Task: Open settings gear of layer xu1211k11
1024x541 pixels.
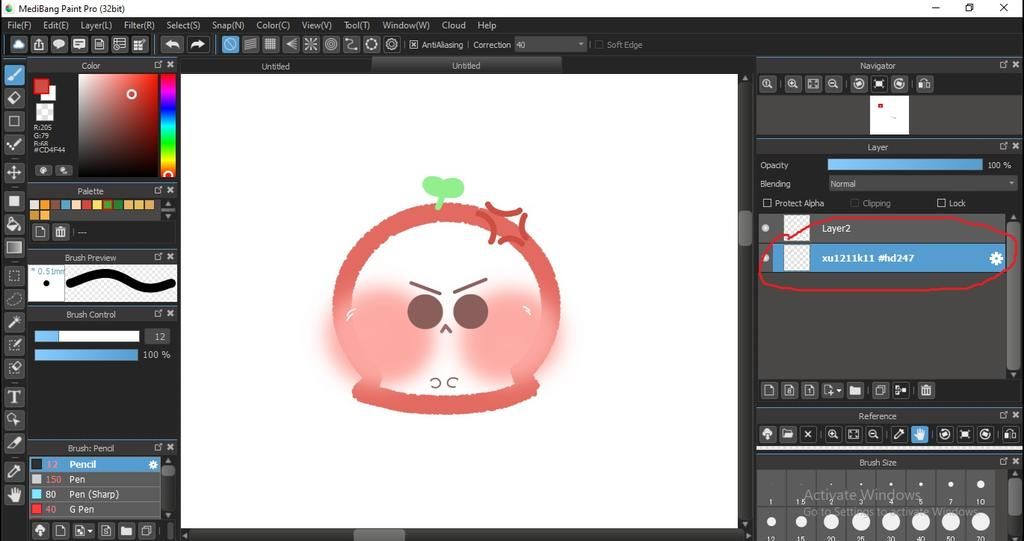Action: point(995,259)
